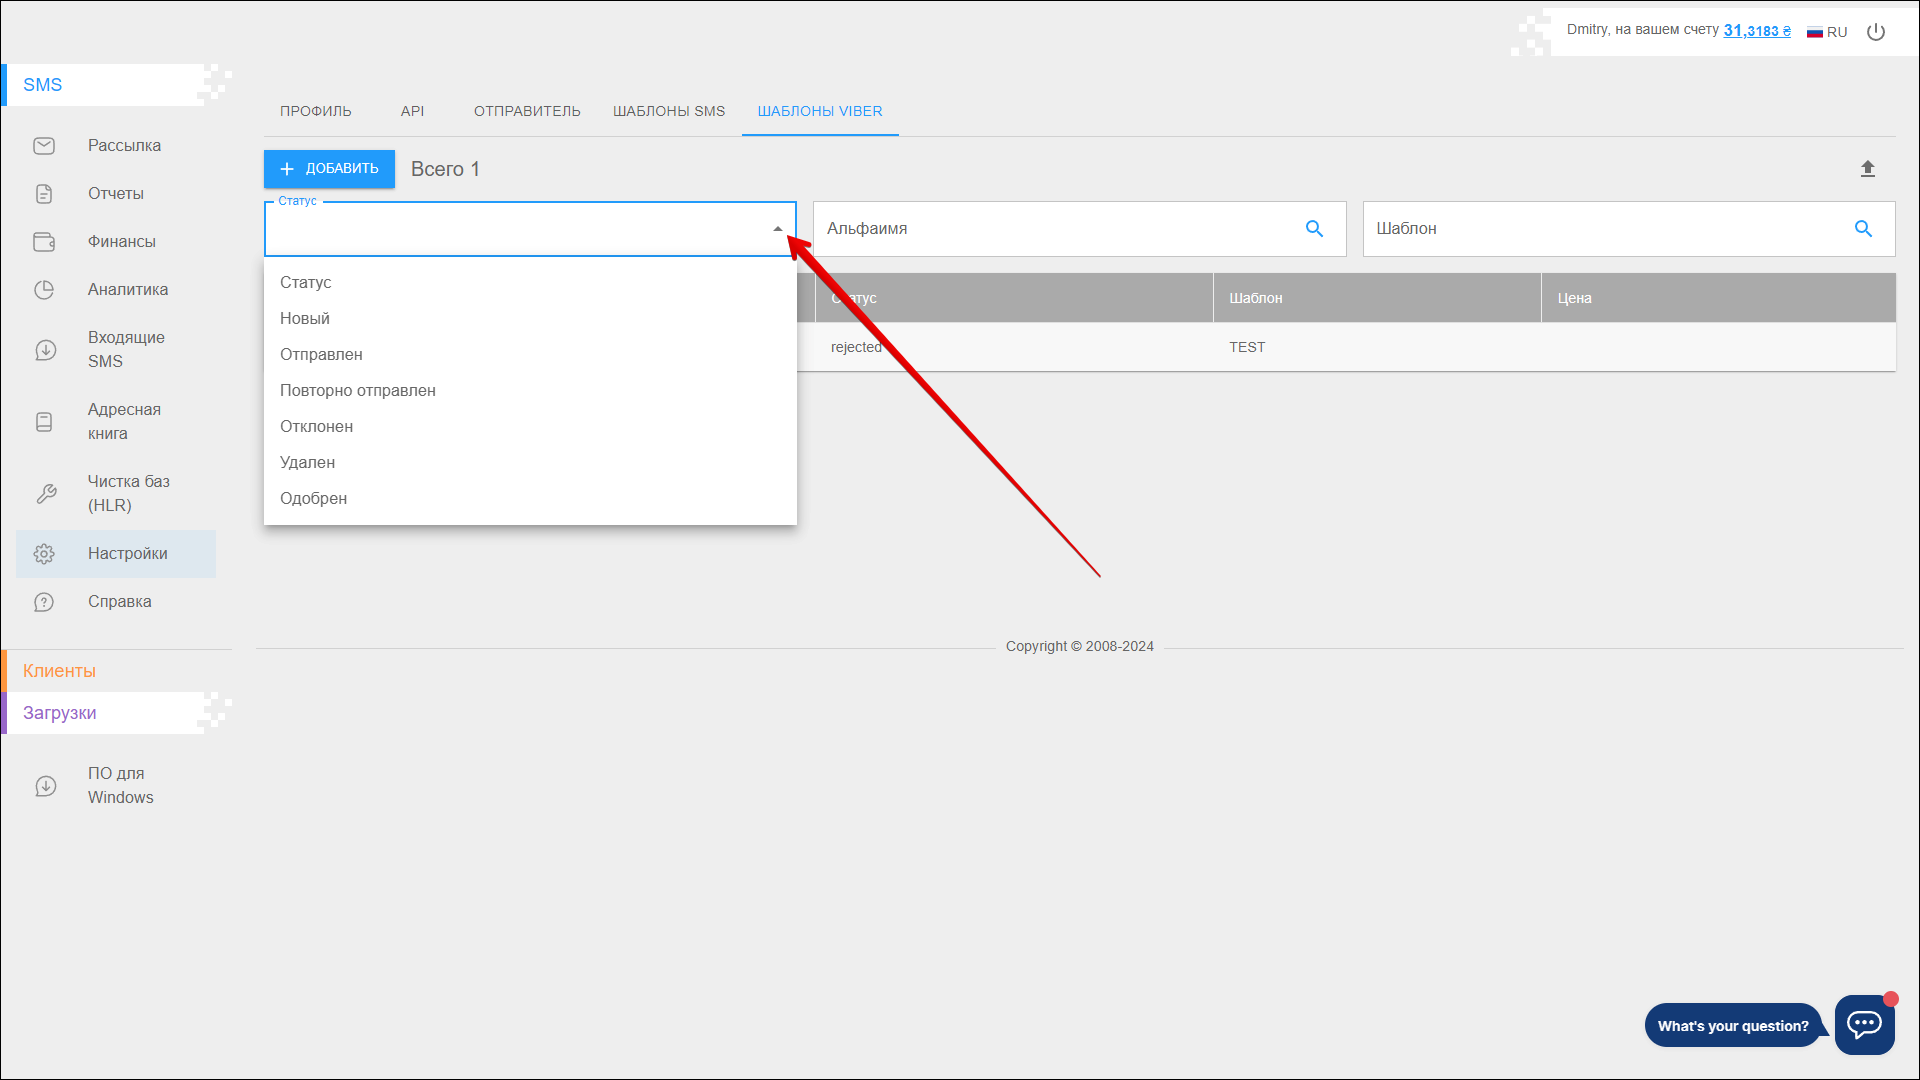Viewport: 1920px width, 1080px height.
Task: Click the pie chart icon beside Аналитика
Action: click(44, 290)
